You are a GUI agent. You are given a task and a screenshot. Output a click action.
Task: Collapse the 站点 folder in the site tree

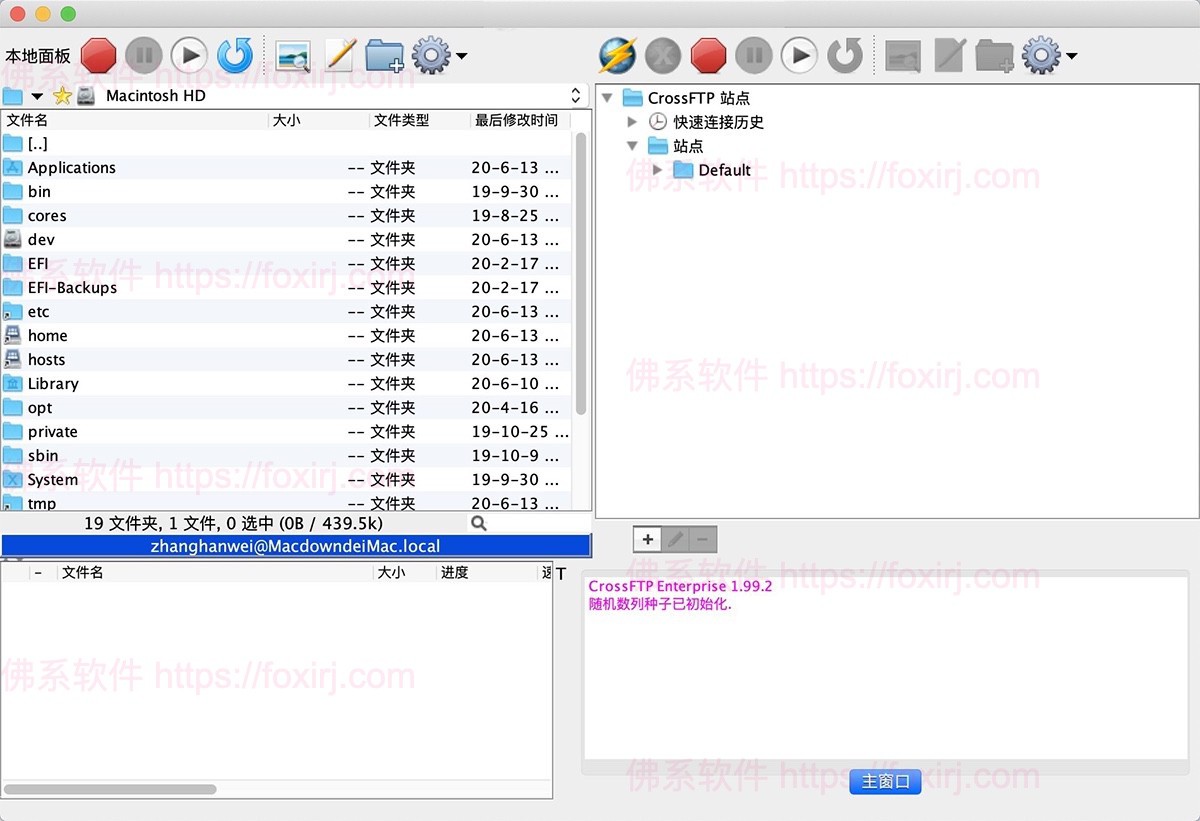tap(632, 145)
